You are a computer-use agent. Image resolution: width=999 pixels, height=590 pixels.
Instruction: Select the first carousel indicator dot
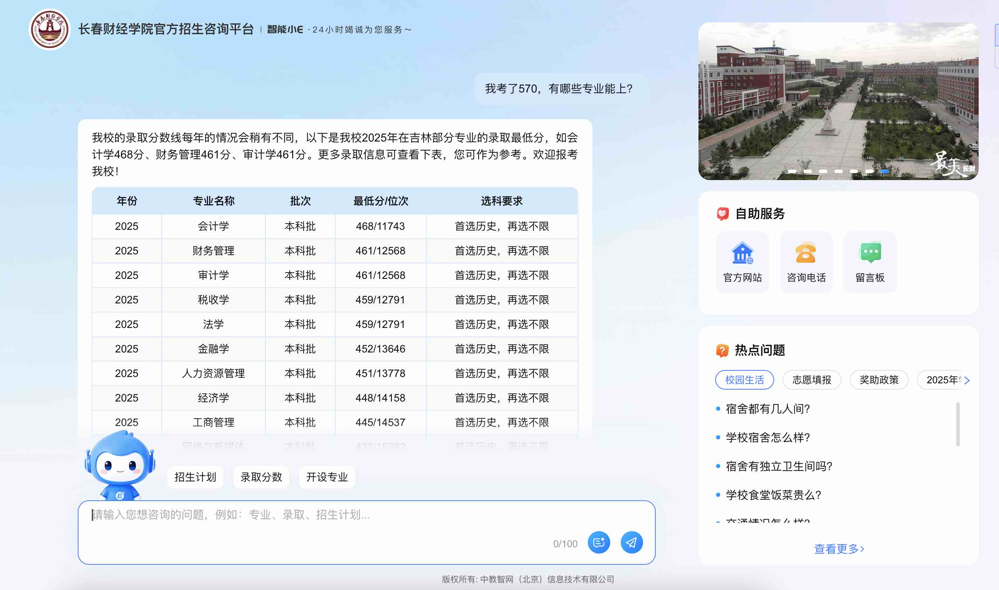[793, 171]
